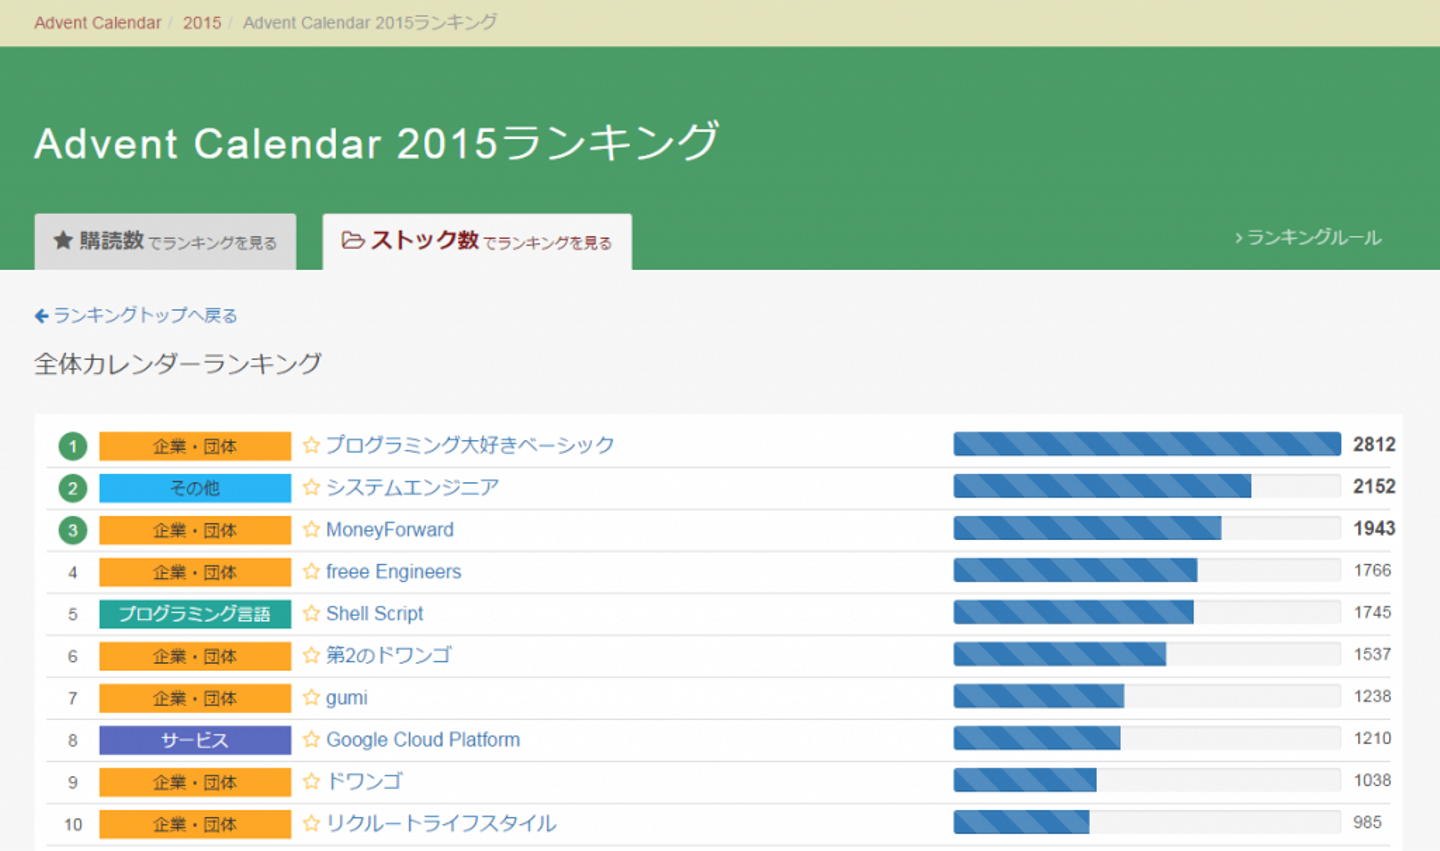Open the Advent Calendar breadcrumb link
The image size is (1440, 851).
click(97, 23)
